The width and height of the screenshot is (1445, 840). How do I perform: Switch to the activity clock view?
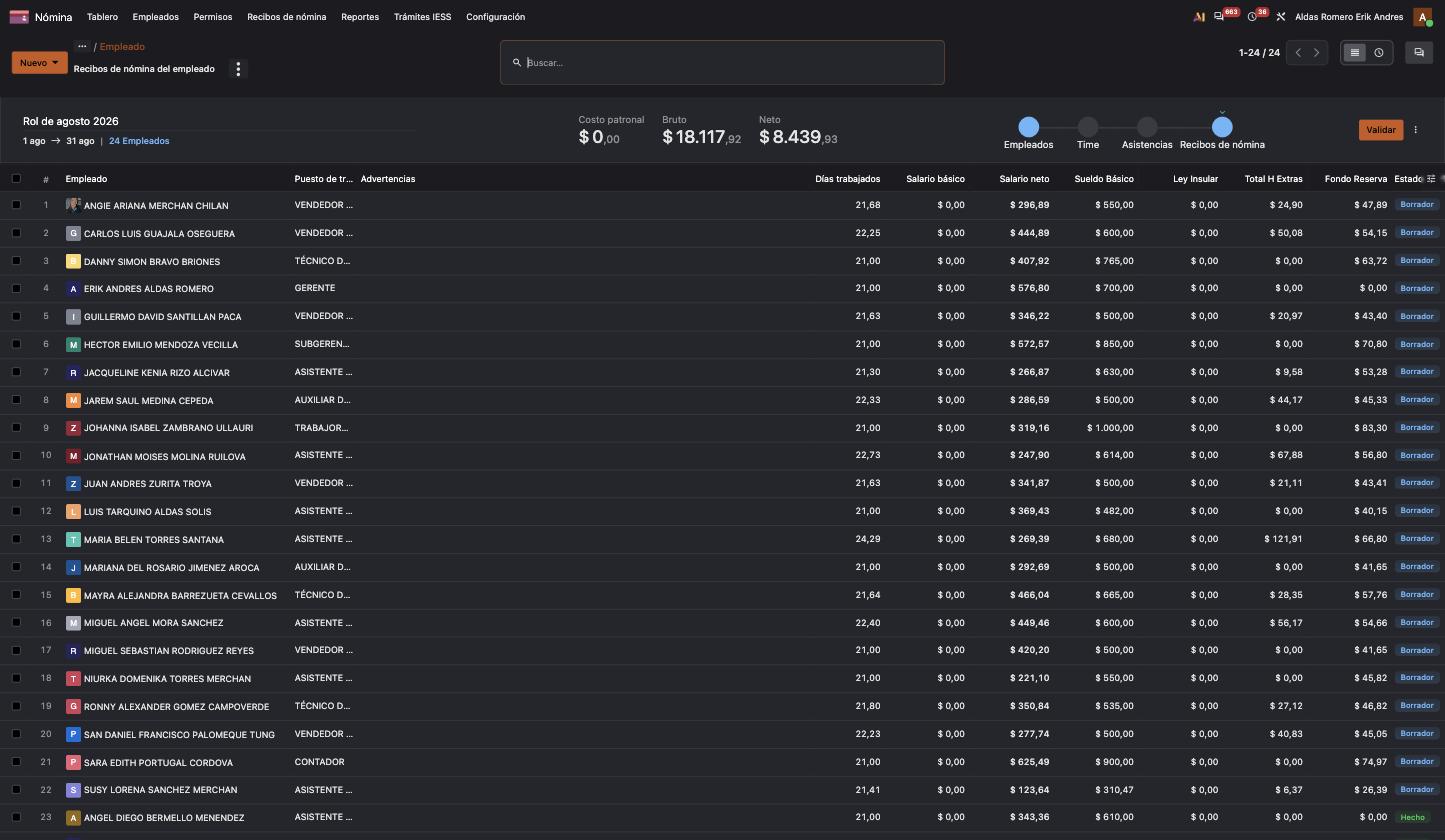1378,53
